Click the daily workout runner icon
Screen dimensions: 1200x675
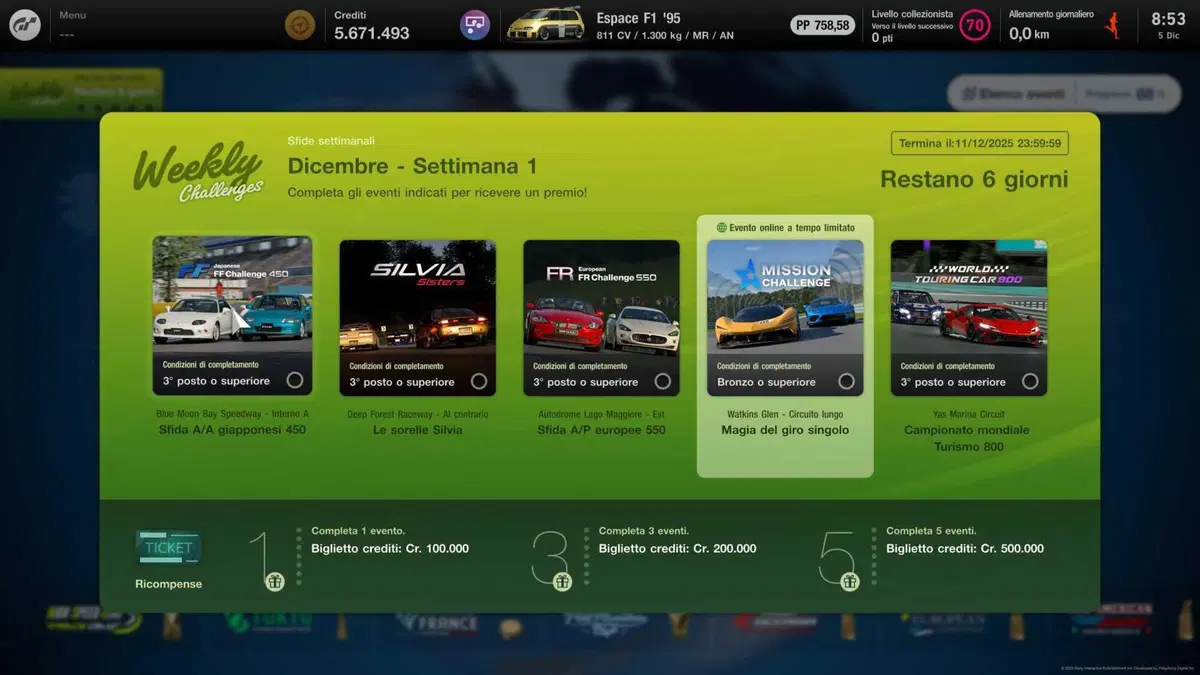click(1112, 26)
